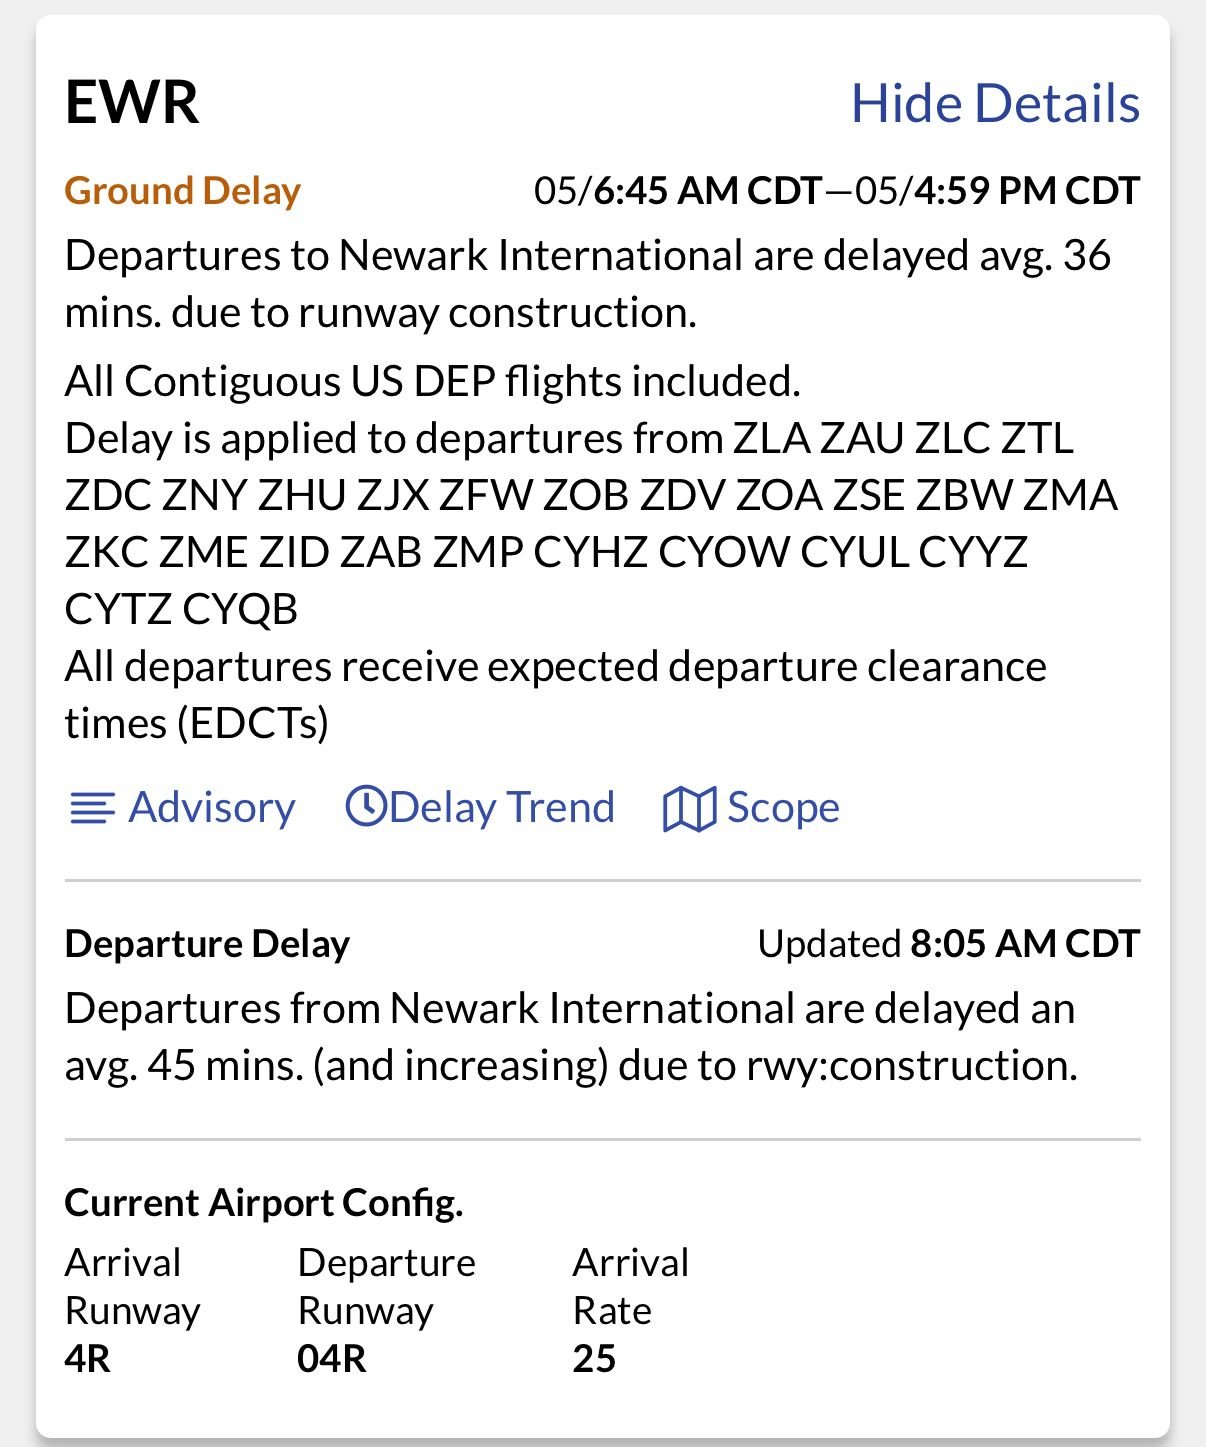Select the Departure Delay heading
The width and height of the screenshot is (1206, 1447).
pos(207,944)
